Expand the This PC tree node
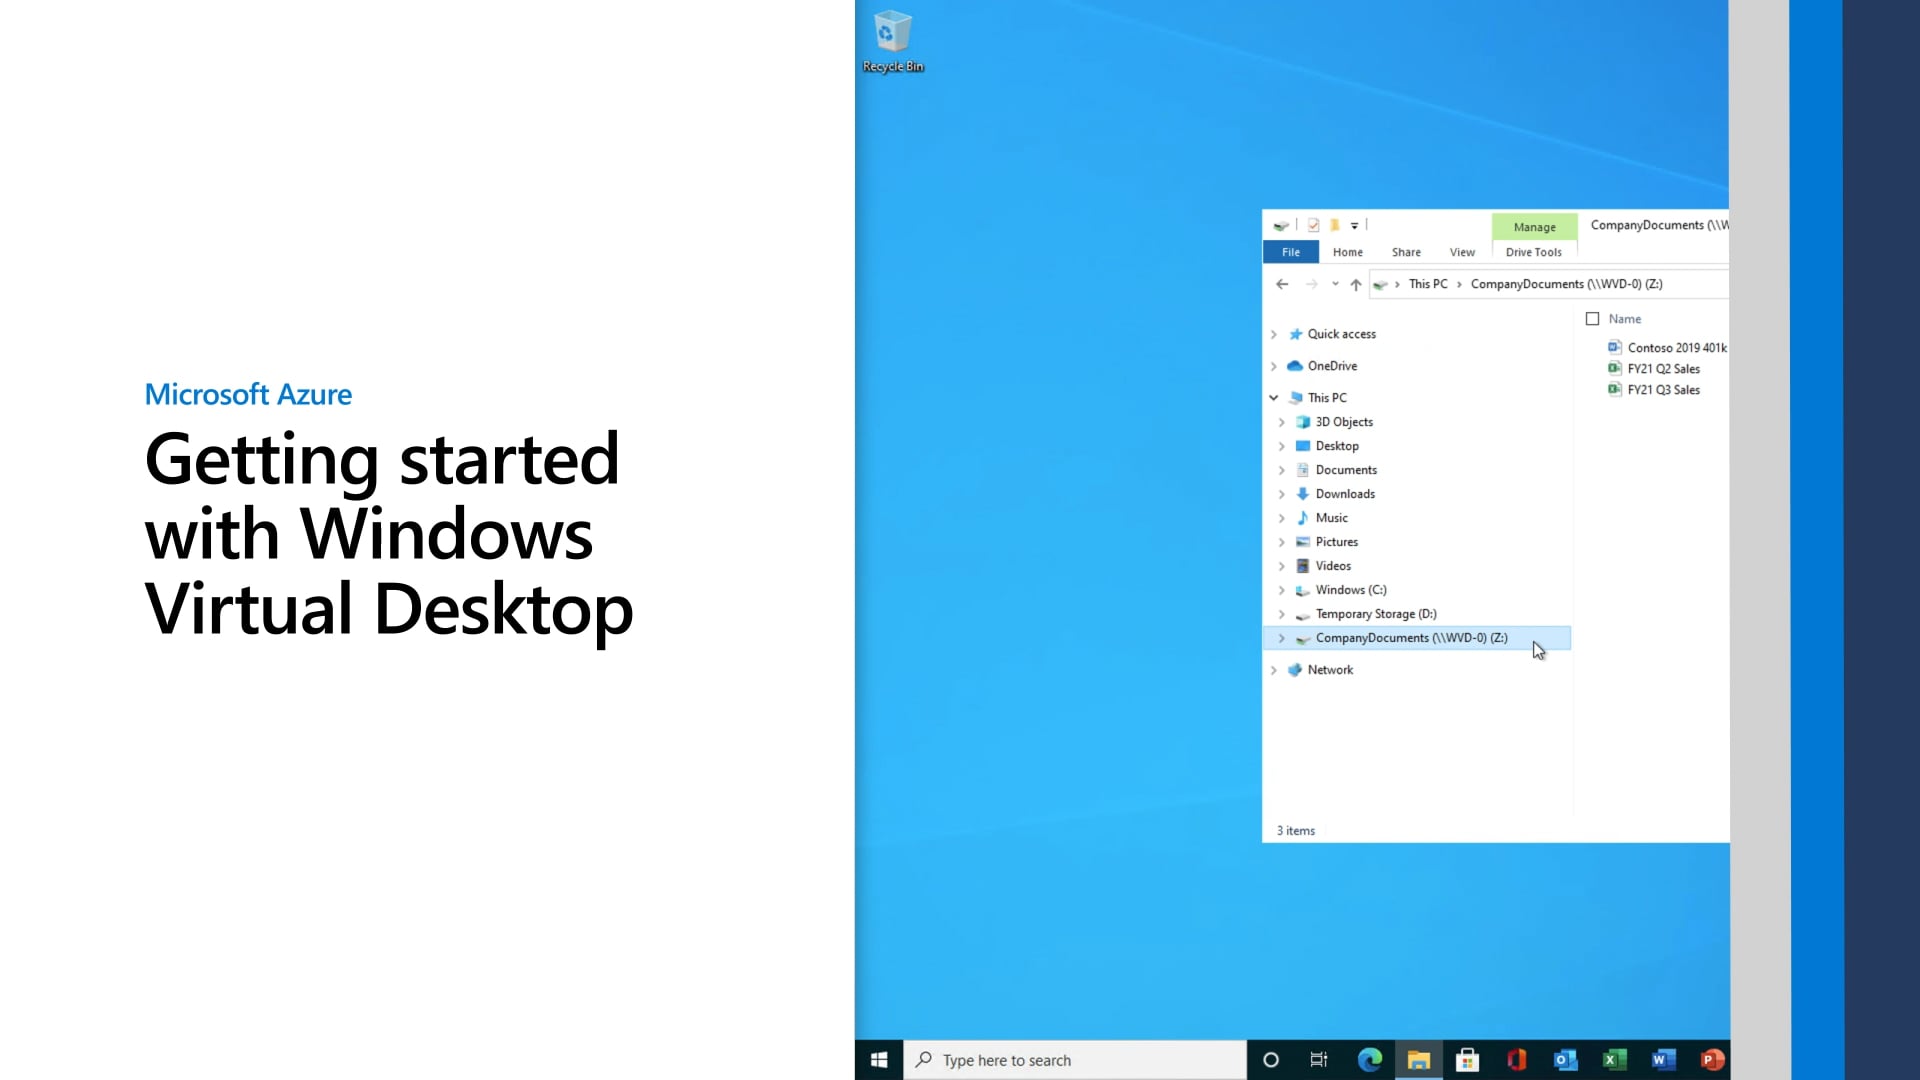This screenshot has width=1920, height=1080. [1274, 397]
